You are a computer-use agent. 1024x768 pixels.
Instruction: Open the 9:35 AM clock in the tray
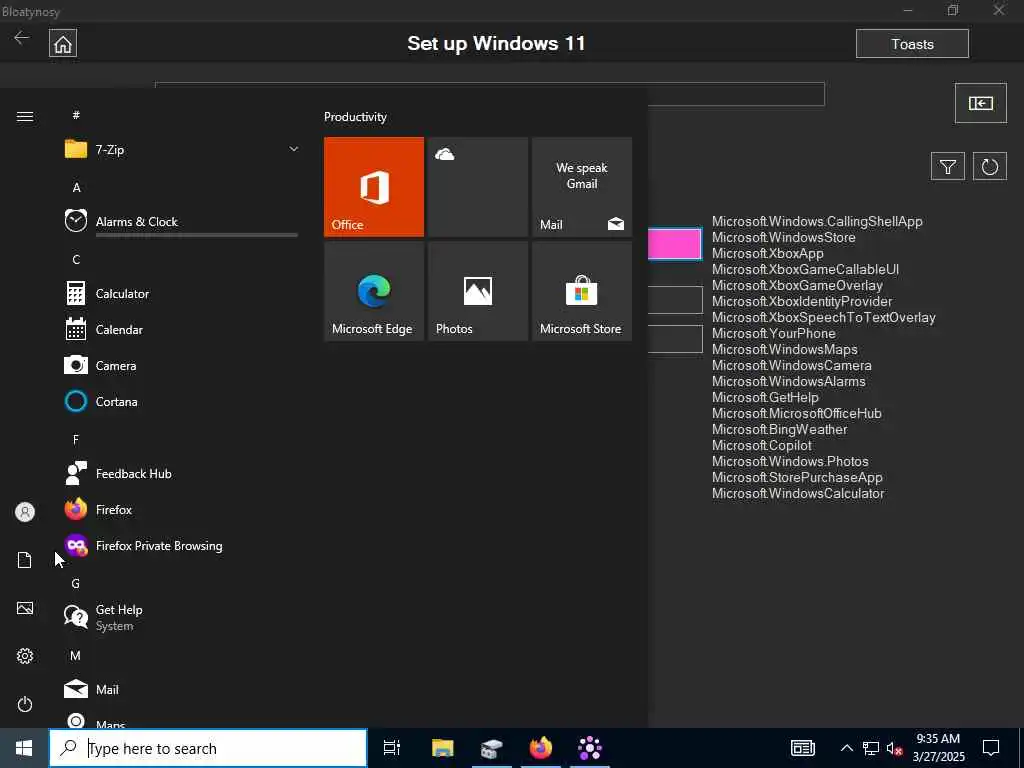pyautogui.click(x=938, y=748)
